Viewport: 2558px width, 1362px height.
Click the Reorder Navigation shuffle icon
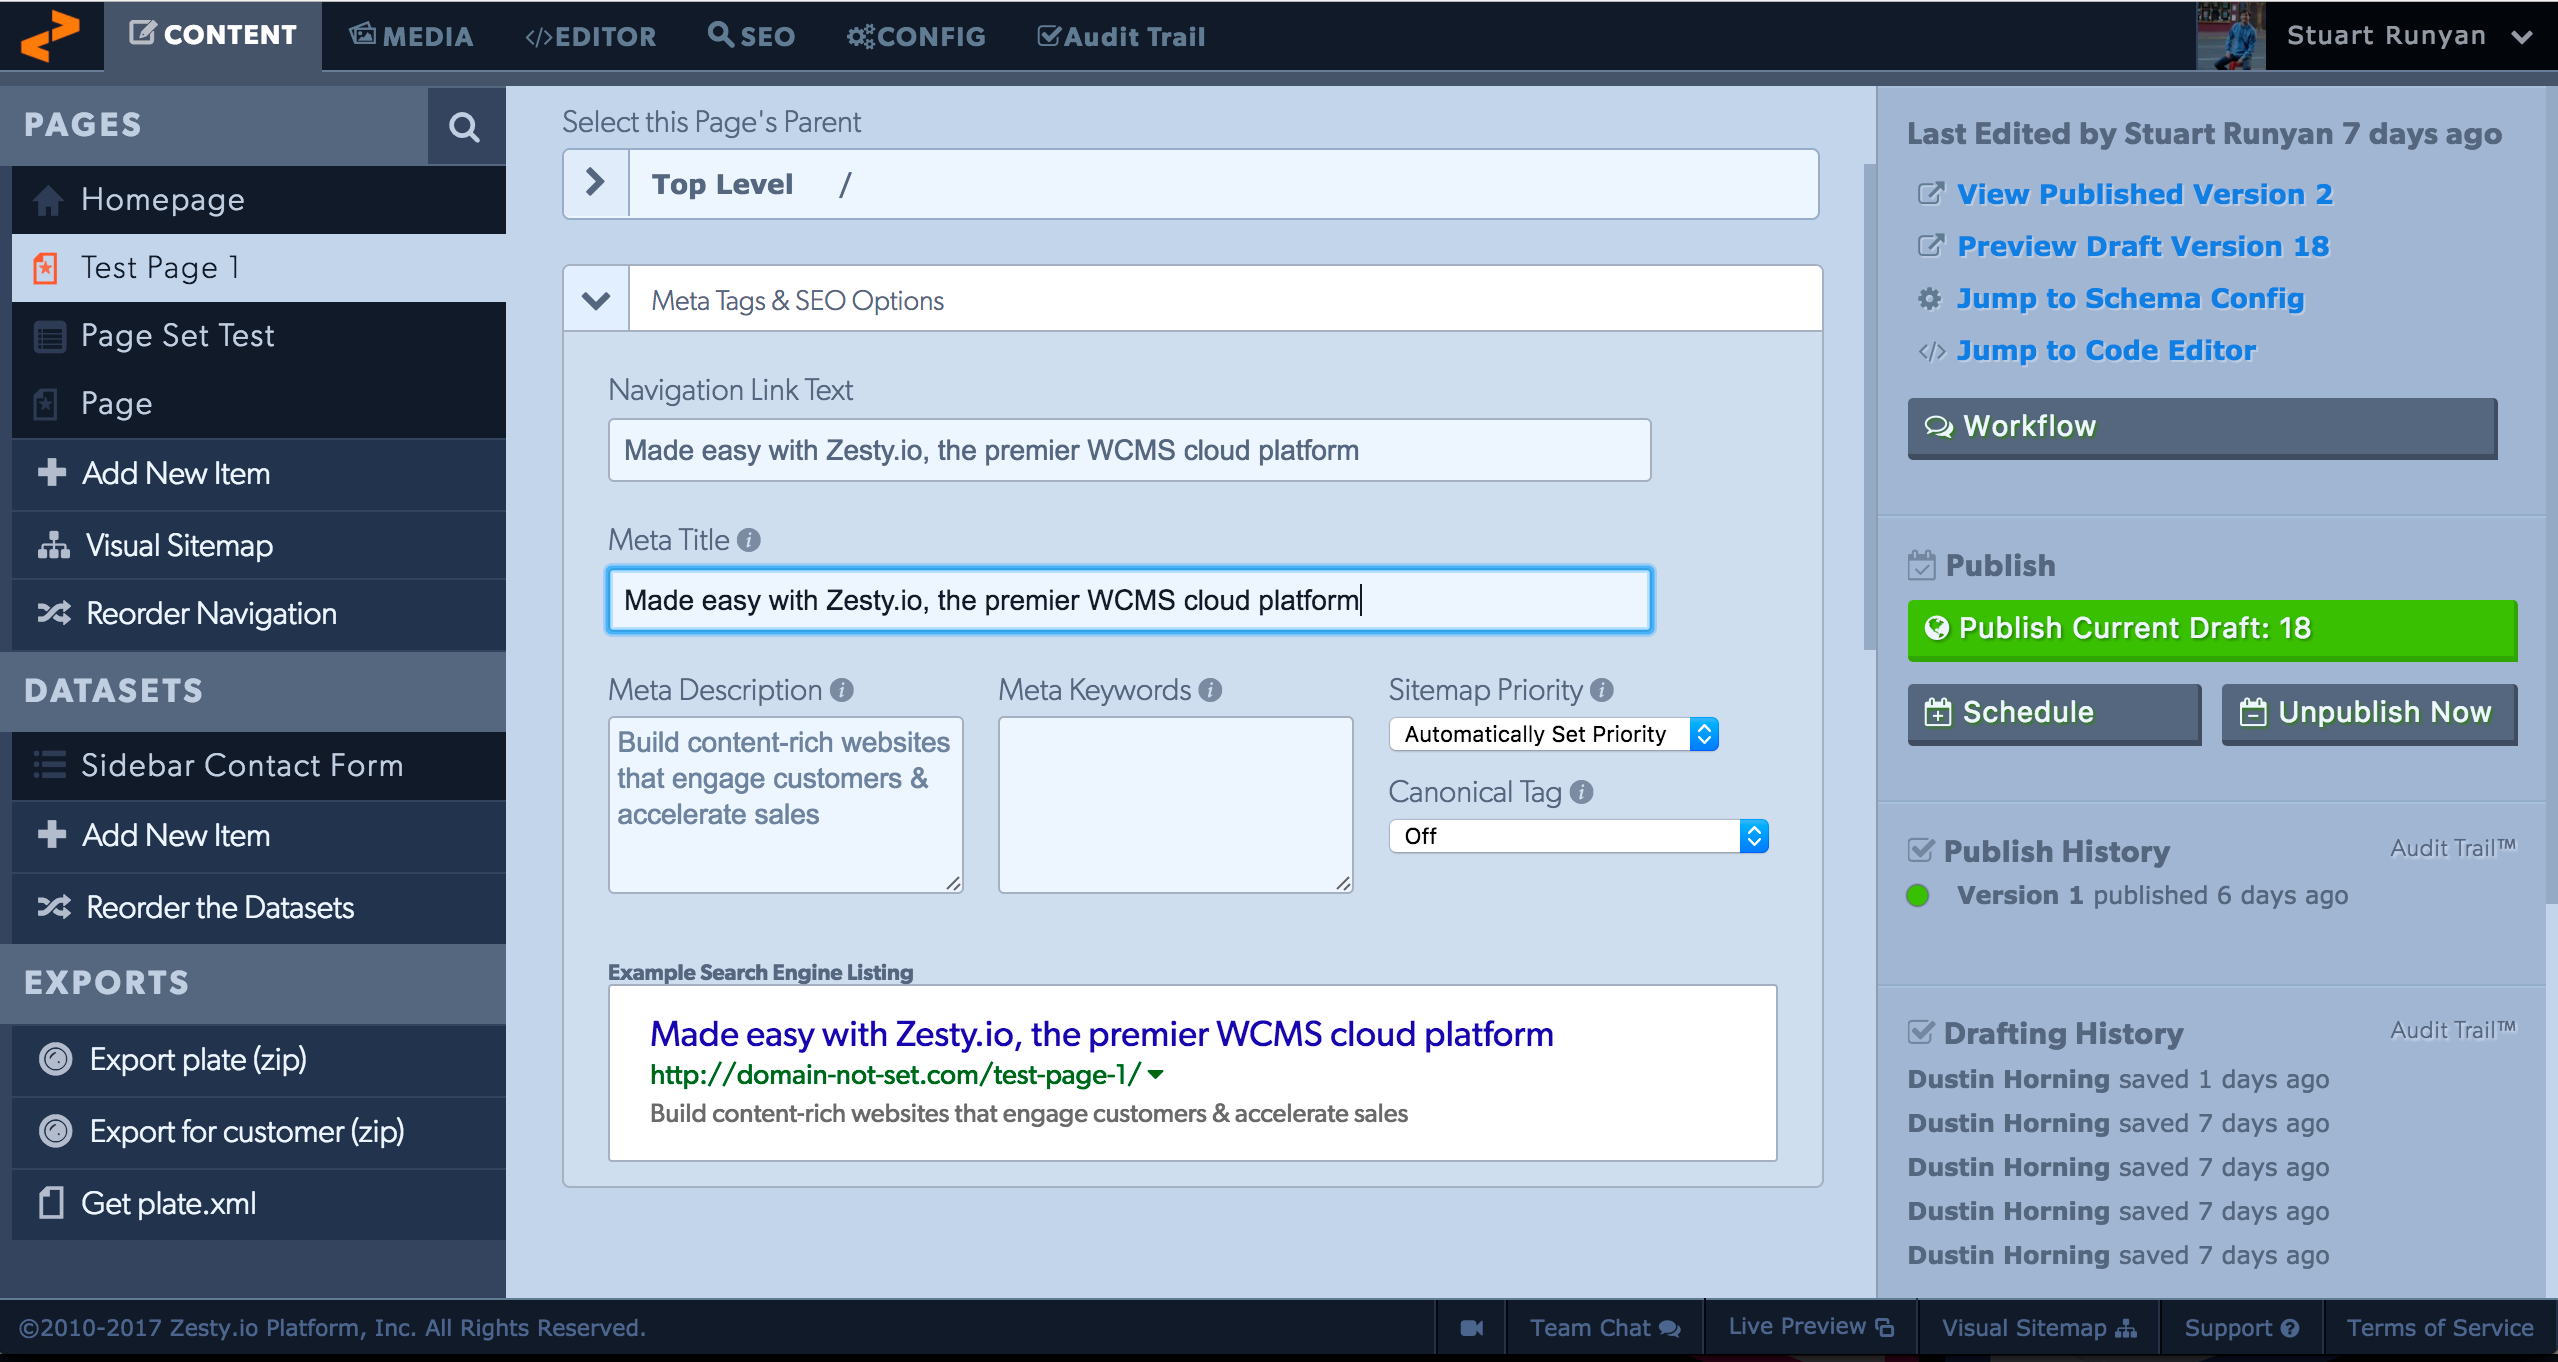click(54, 613)
